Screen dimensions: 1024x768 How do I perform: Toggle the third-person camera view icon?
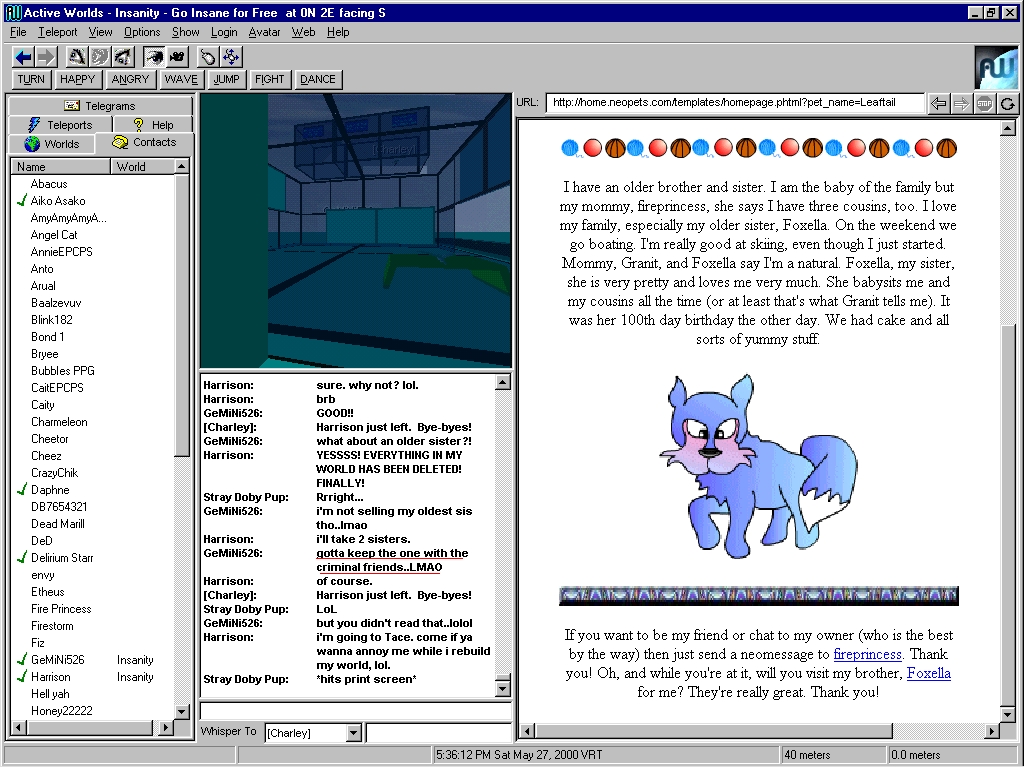(x=177, y=57)
